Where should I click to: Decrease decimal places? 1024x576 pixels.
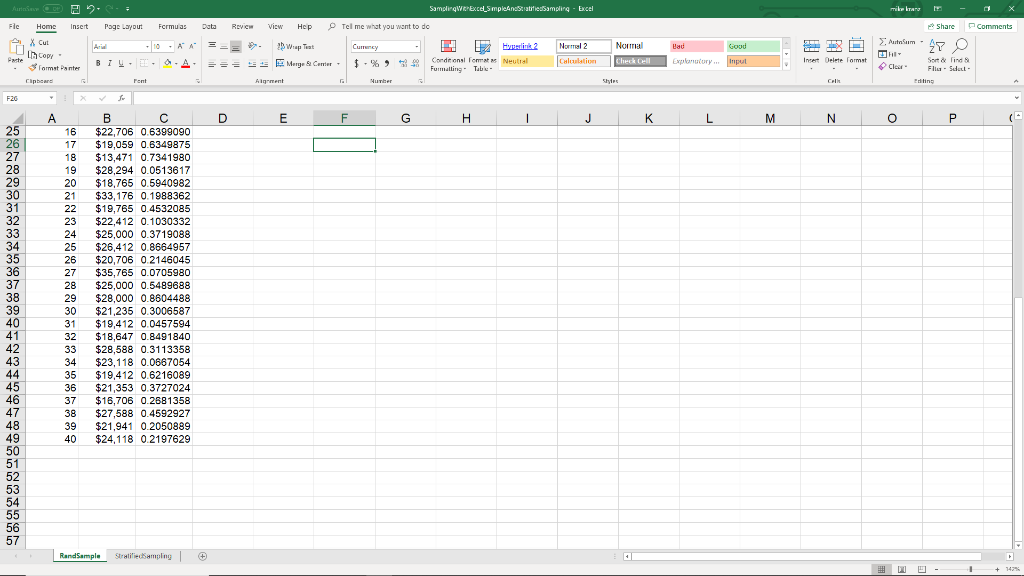(x=415, y=63)
